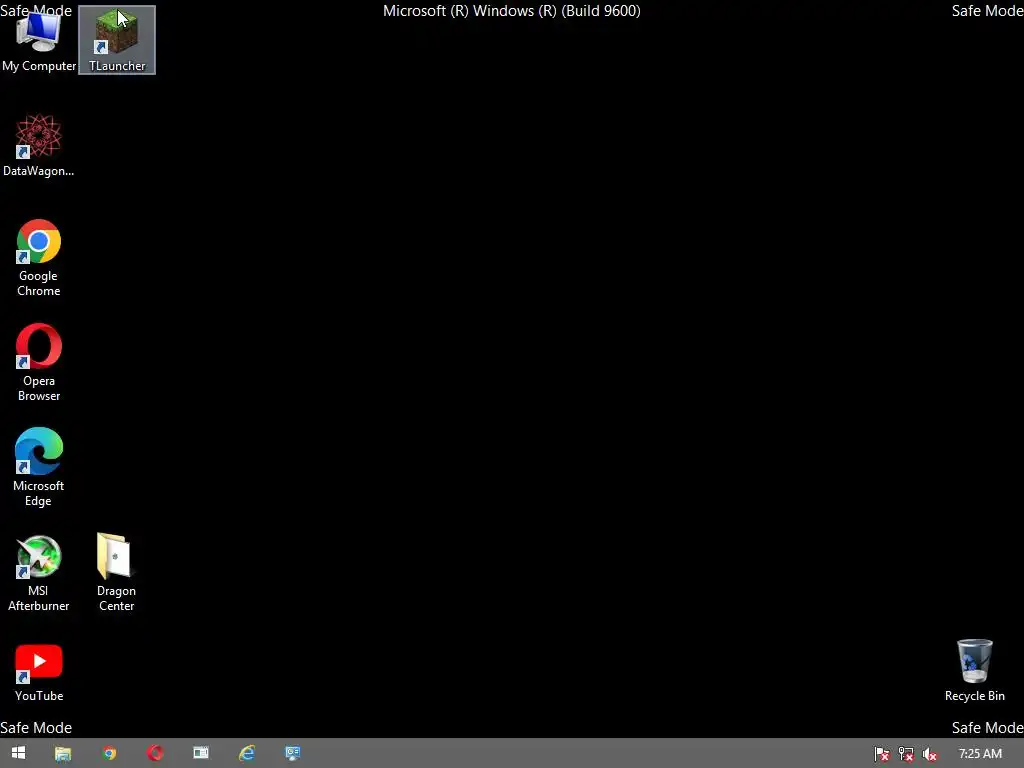Select the Microsoft Edge desktop shortcut
1024x768 pixels.
click(39, 468)
